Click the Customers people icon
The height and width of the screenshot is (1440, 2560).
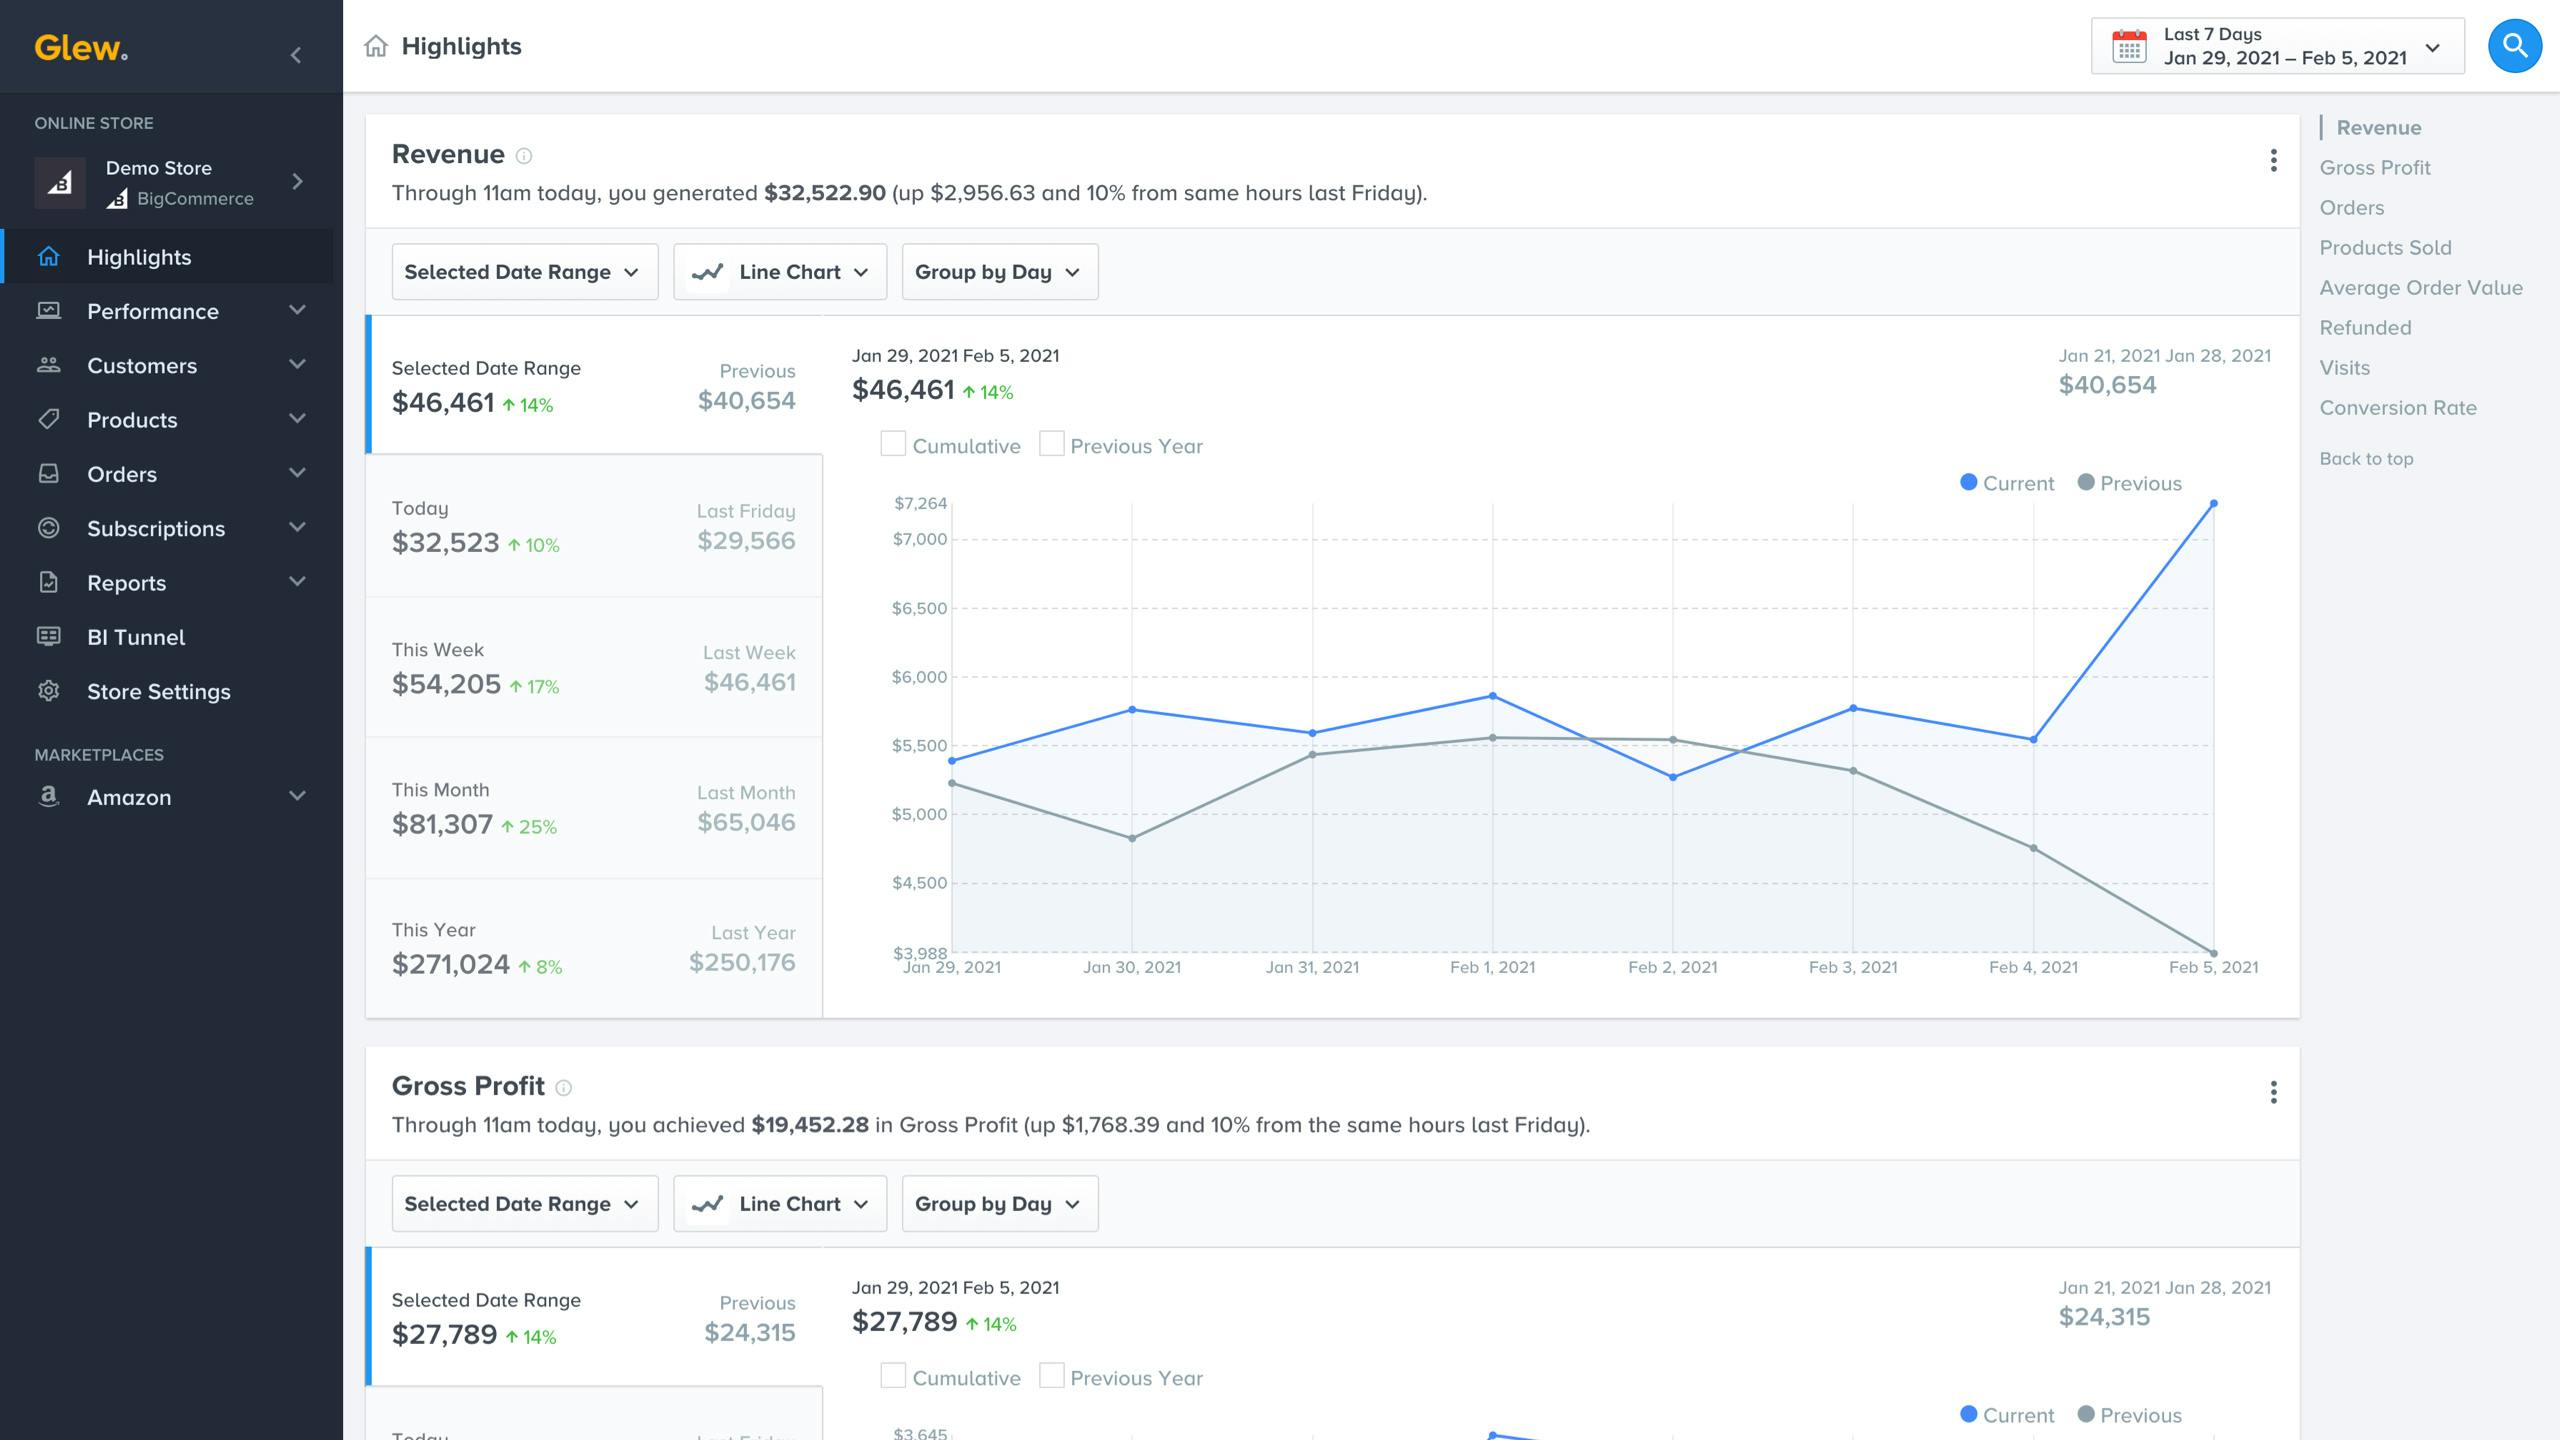[48, 365]
